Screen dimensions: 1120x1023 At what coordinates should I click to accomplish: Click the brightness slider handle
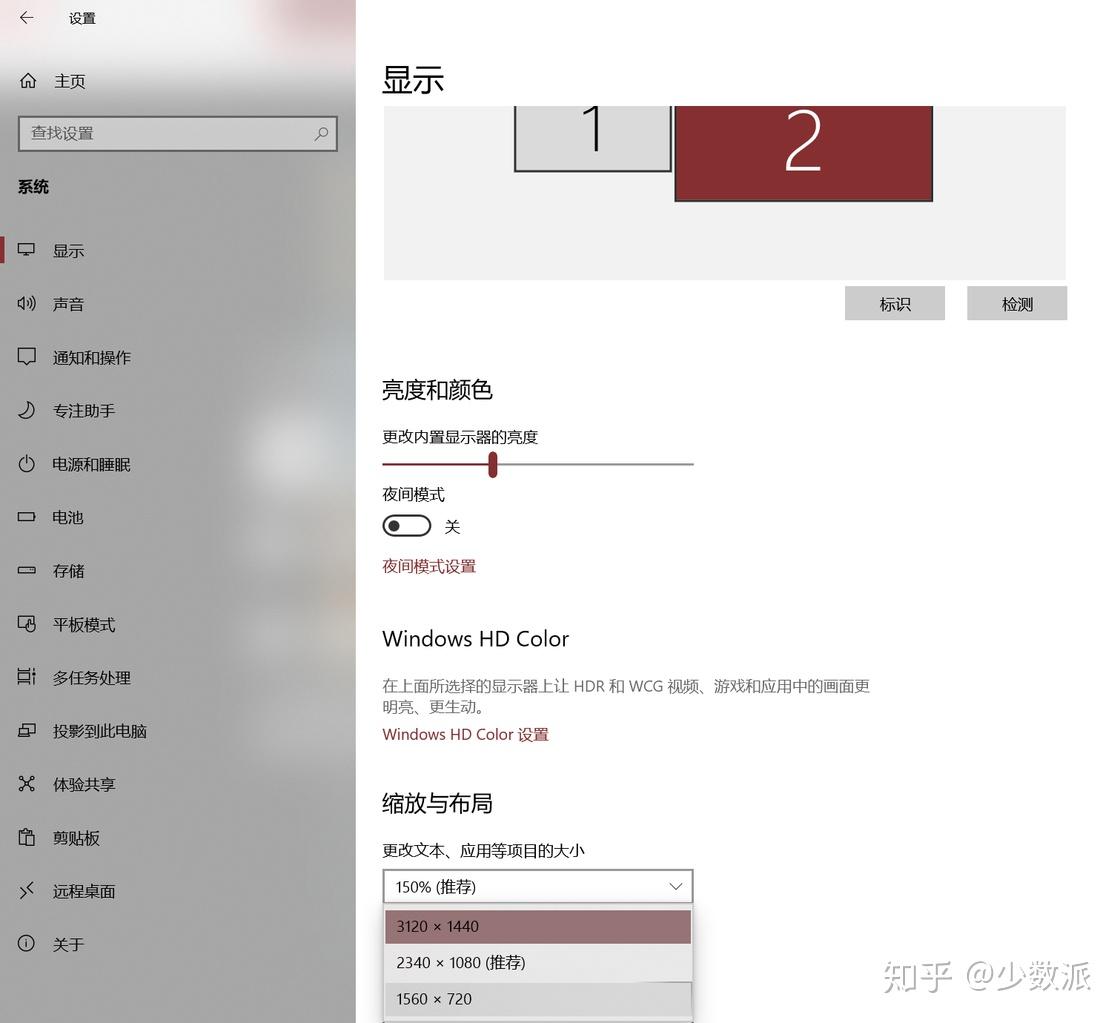[x=493, y=464]
